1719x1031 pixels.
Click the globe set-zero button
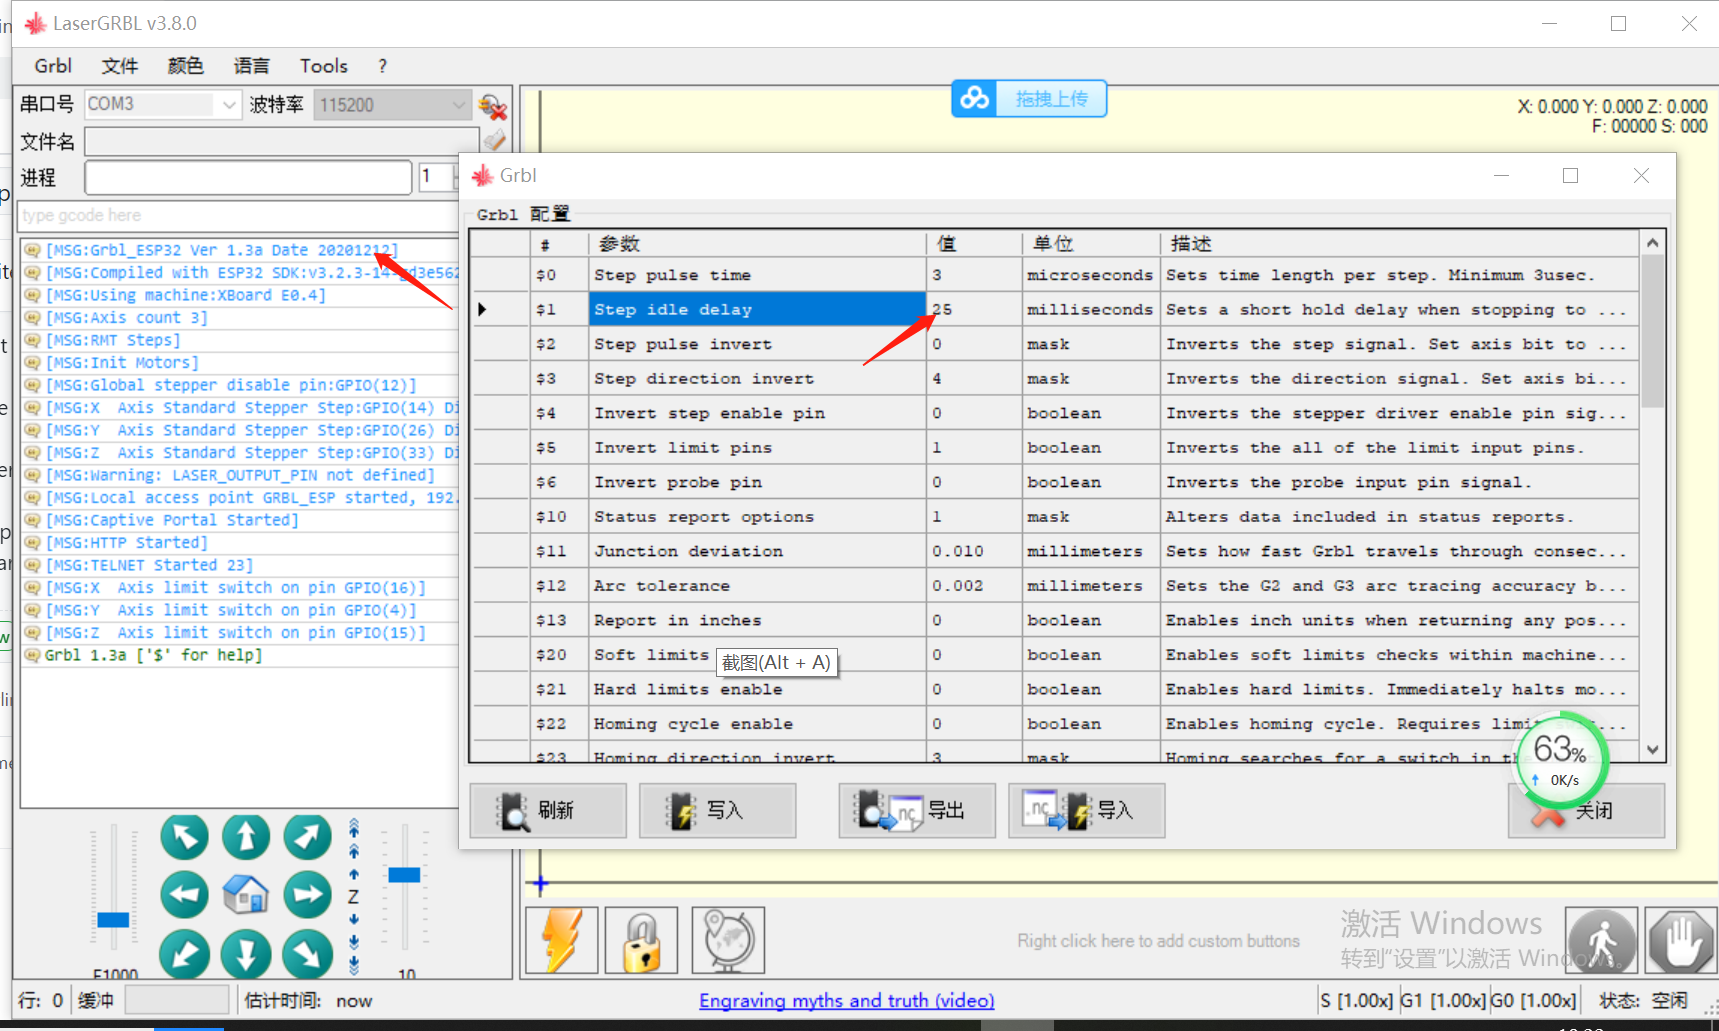(729, 940)
